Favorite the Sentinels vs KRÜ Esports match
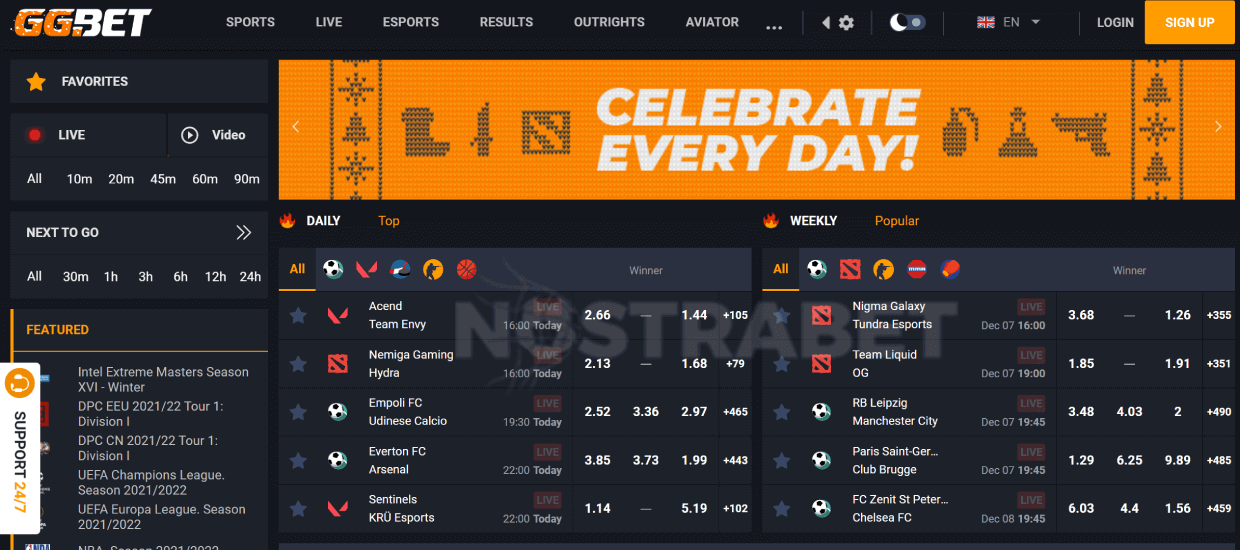 coord(298,509)
